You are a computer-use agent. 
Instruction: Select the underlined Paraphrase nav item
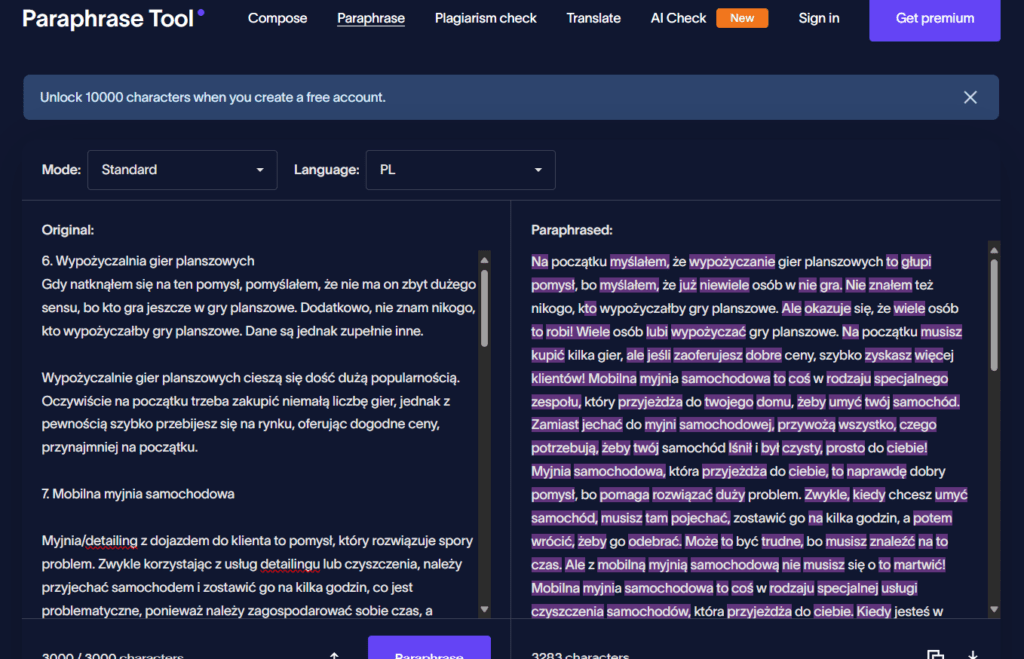(371, 18)
